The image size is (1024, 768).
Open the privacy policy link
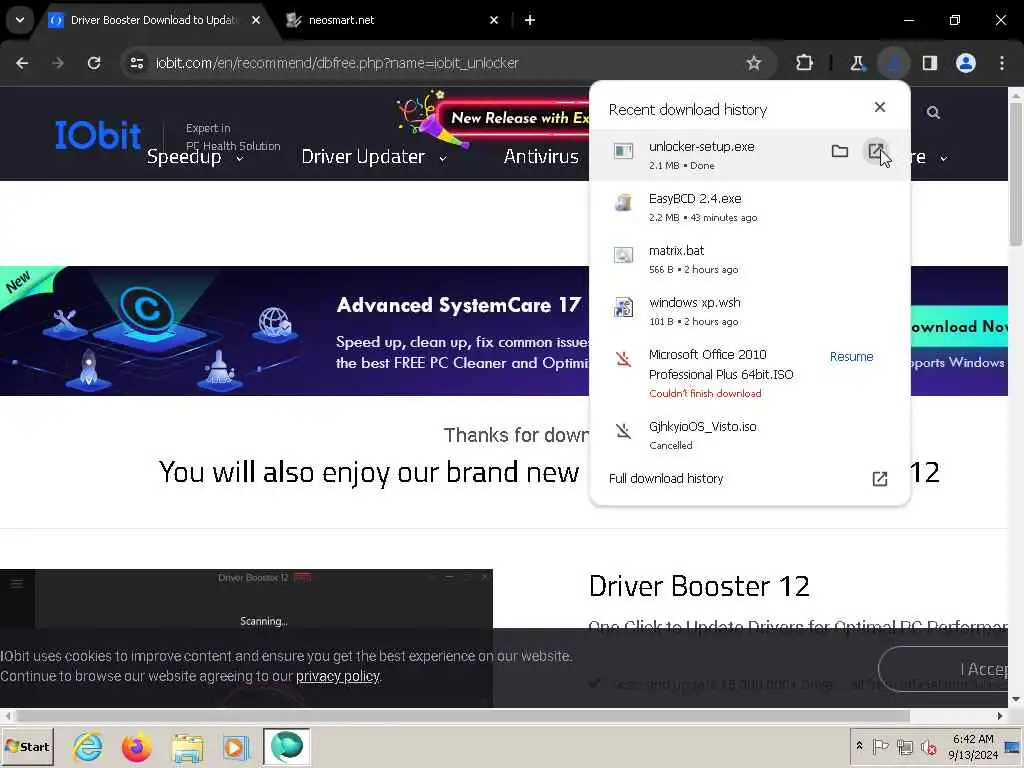[x=338, y=677]
